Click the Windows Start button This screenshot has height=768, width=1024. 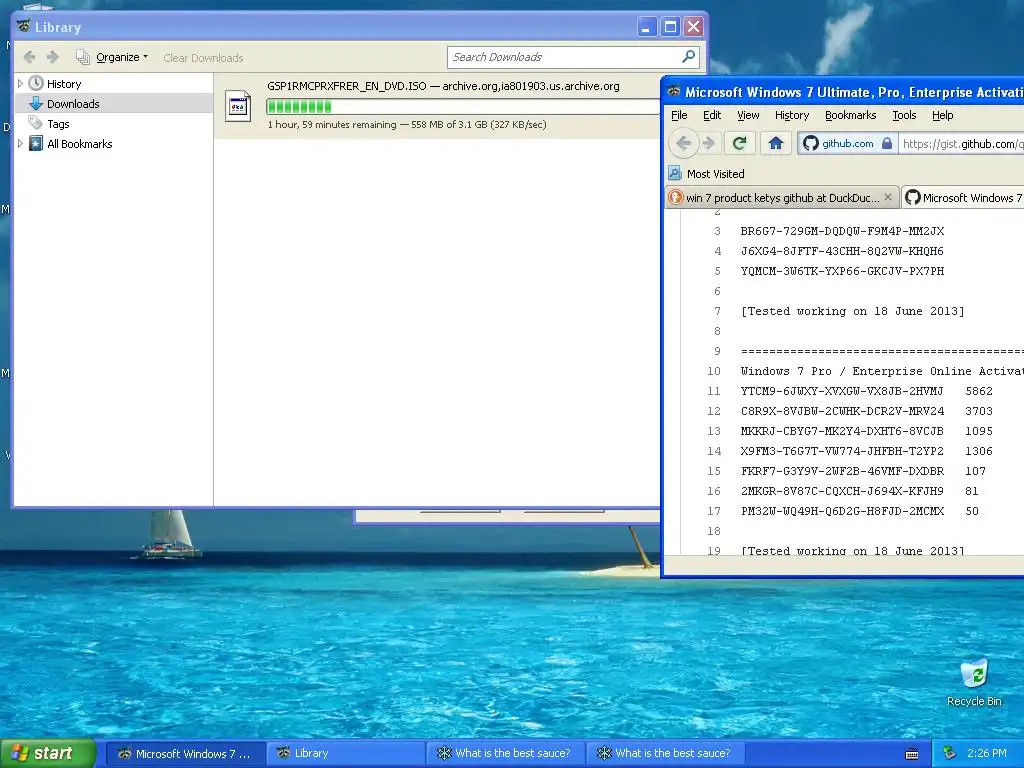[48, 753]
